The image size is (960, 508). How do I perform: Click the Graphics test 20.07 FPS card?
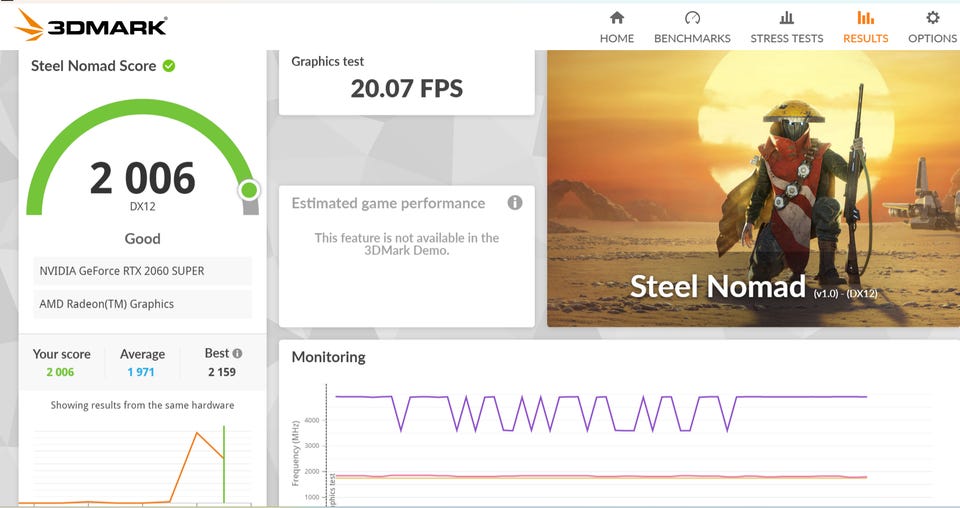(x=407, y=83)
